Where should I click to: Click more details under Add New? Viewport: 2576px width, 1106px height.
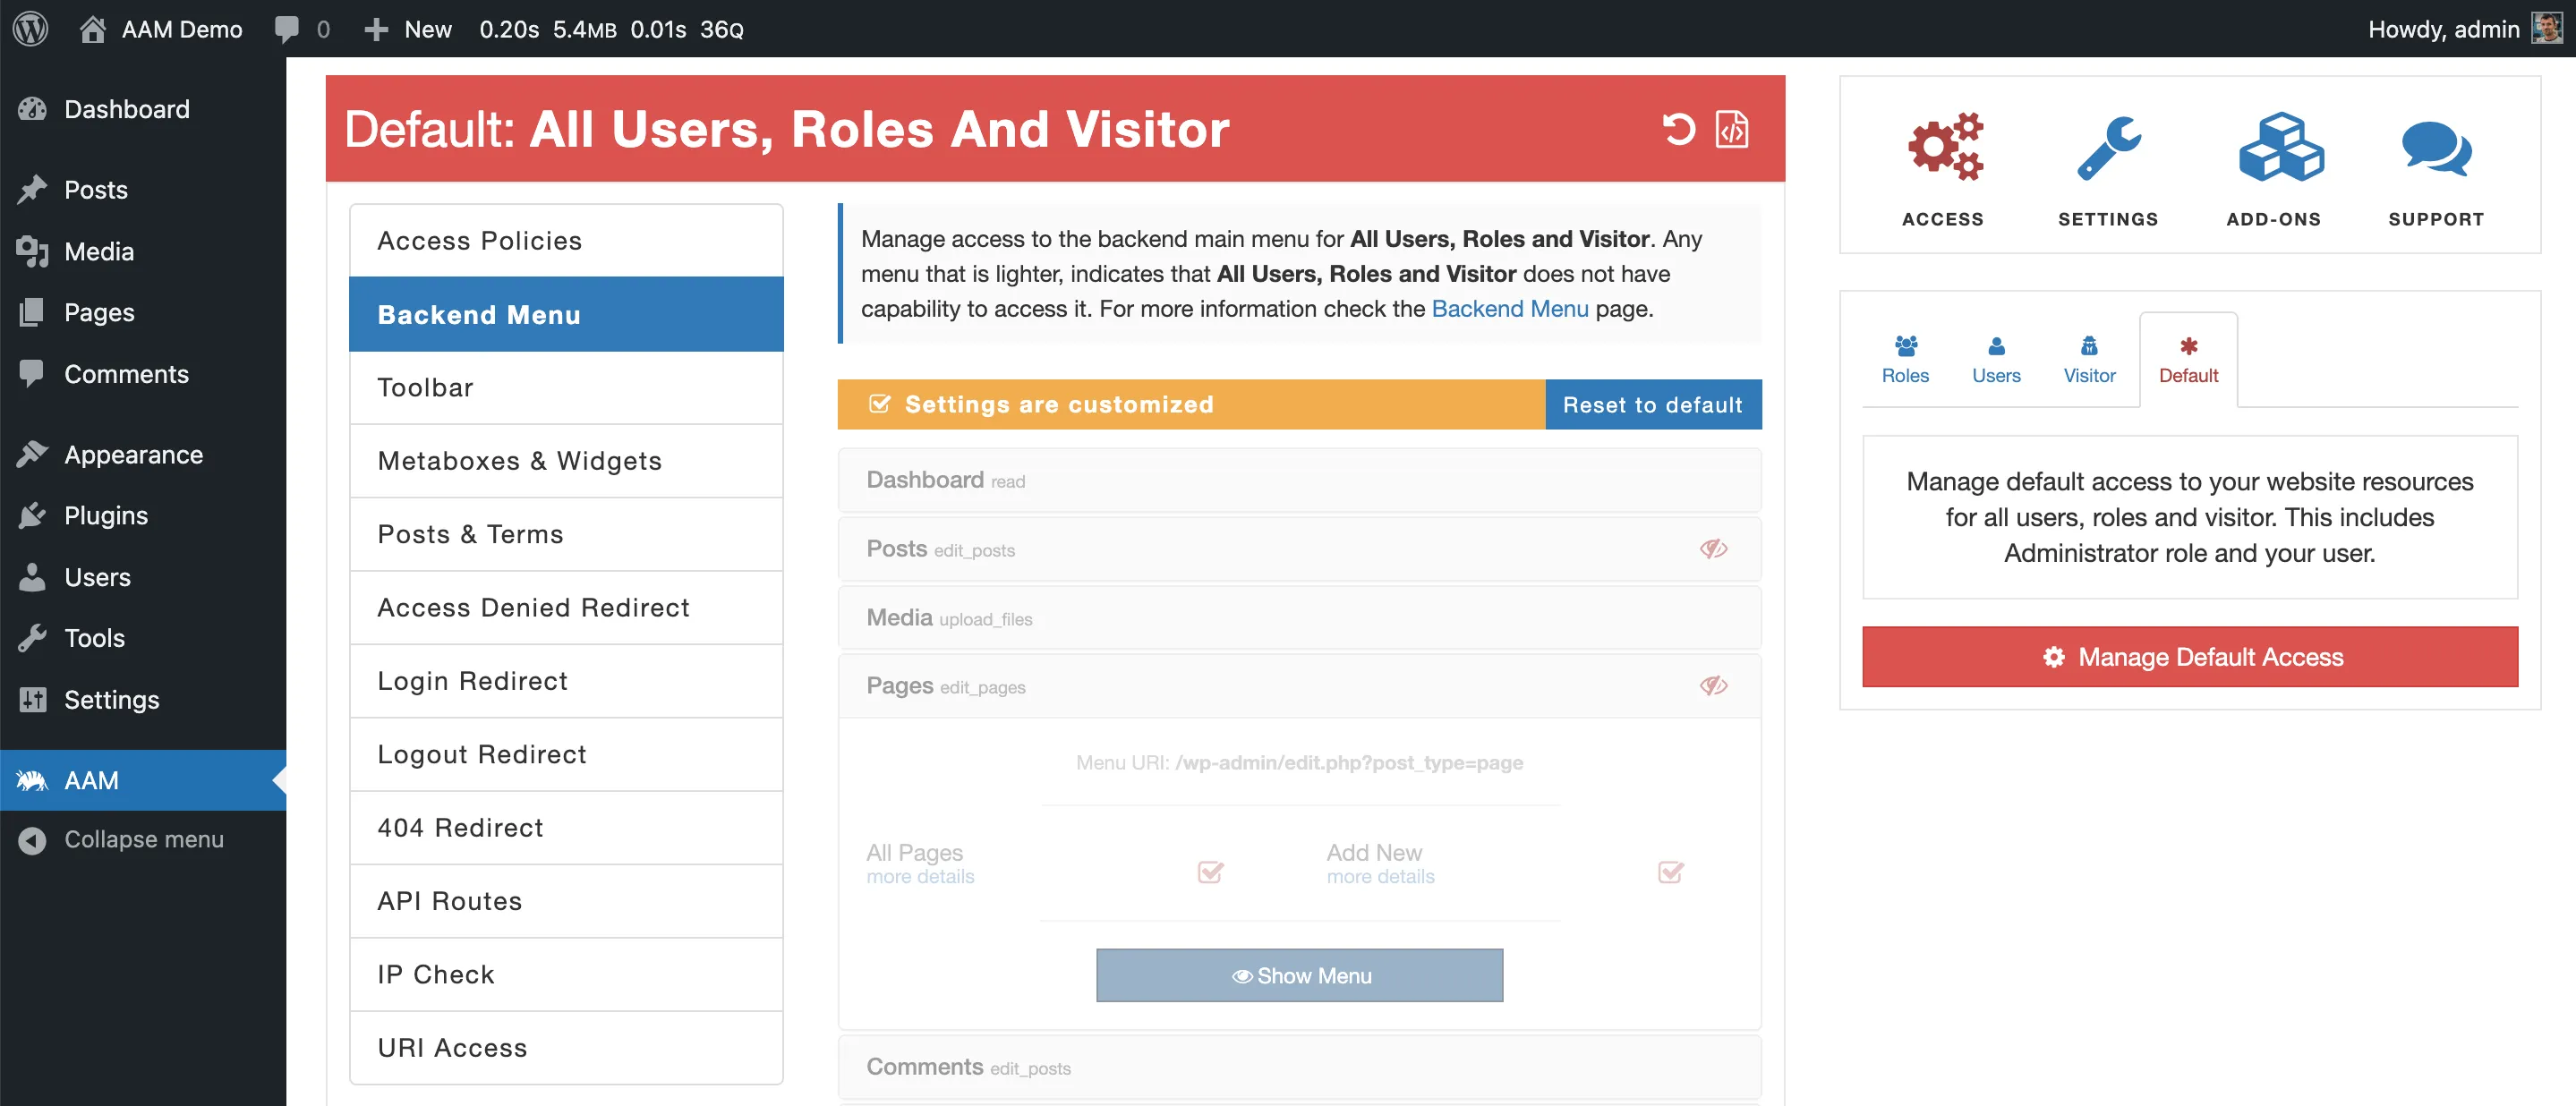point(1380,876)
